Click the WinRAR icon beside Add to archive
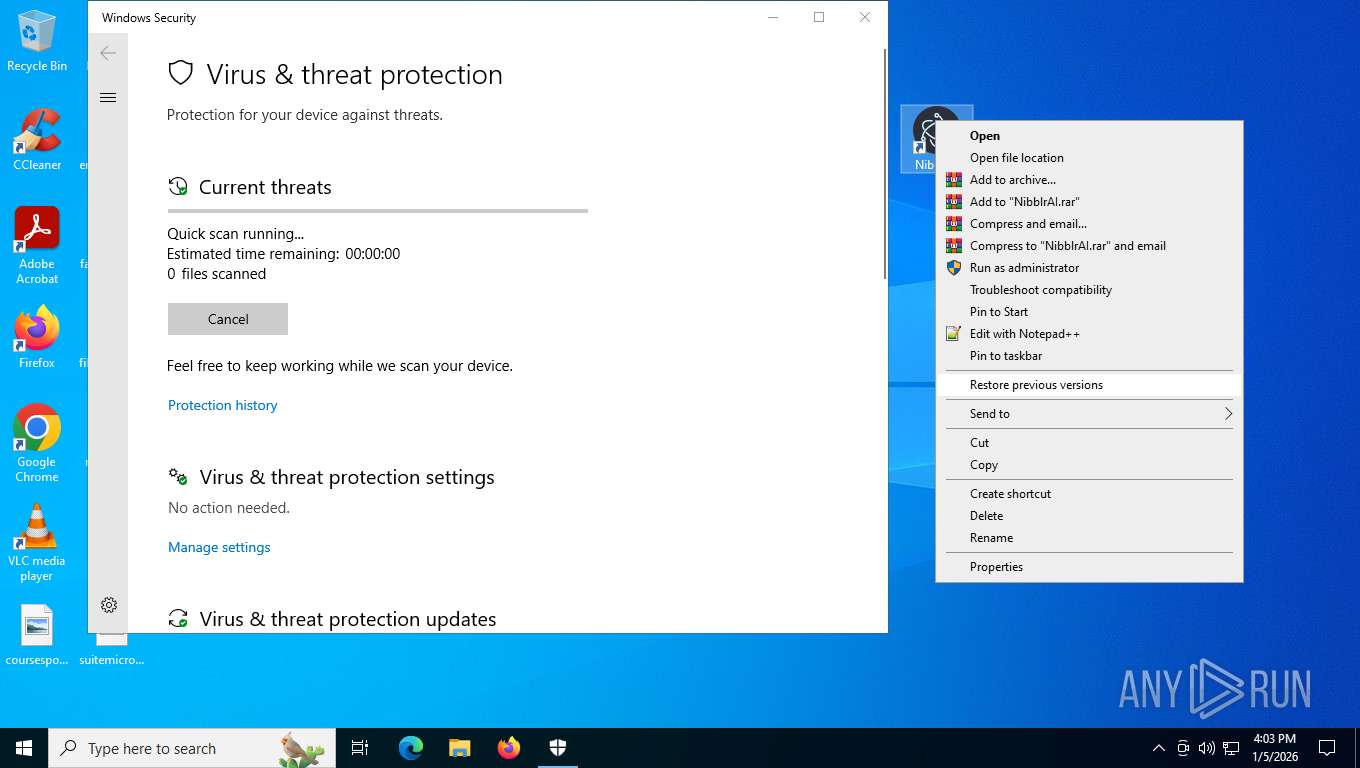This screenshot has width=1360, height=768. [x=954, y=180]
